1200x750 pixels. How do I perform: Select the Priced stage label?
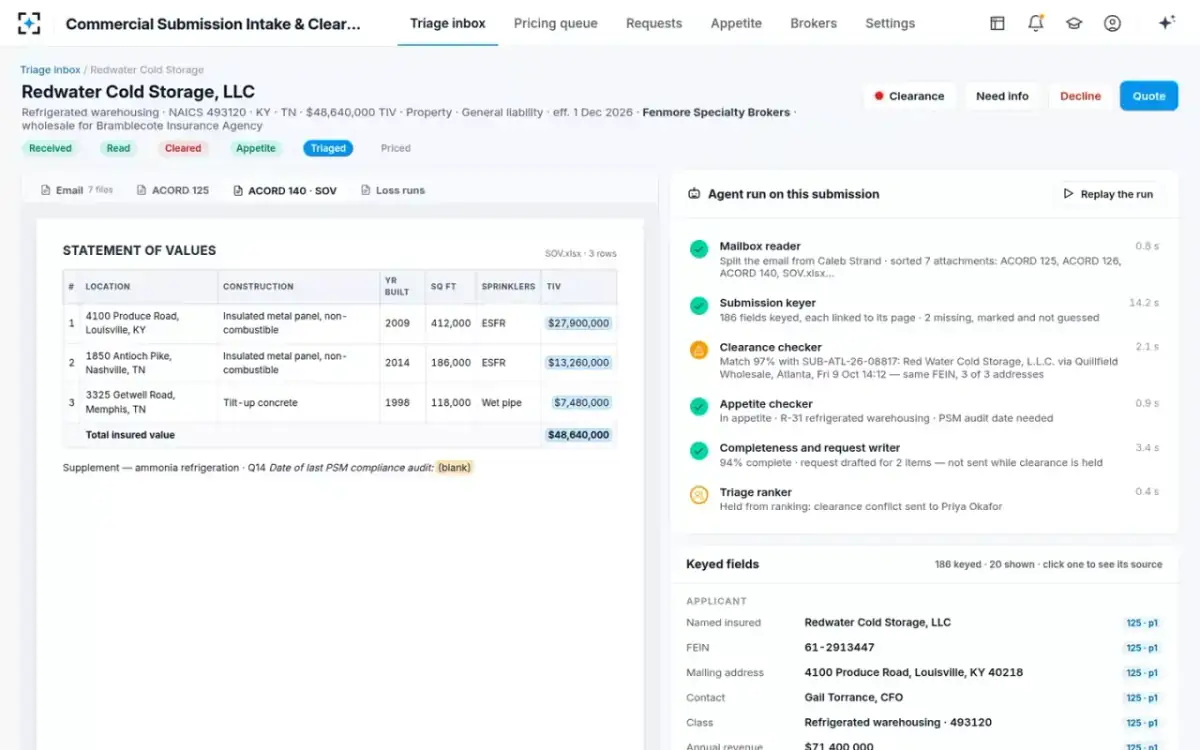pos(396,148)
